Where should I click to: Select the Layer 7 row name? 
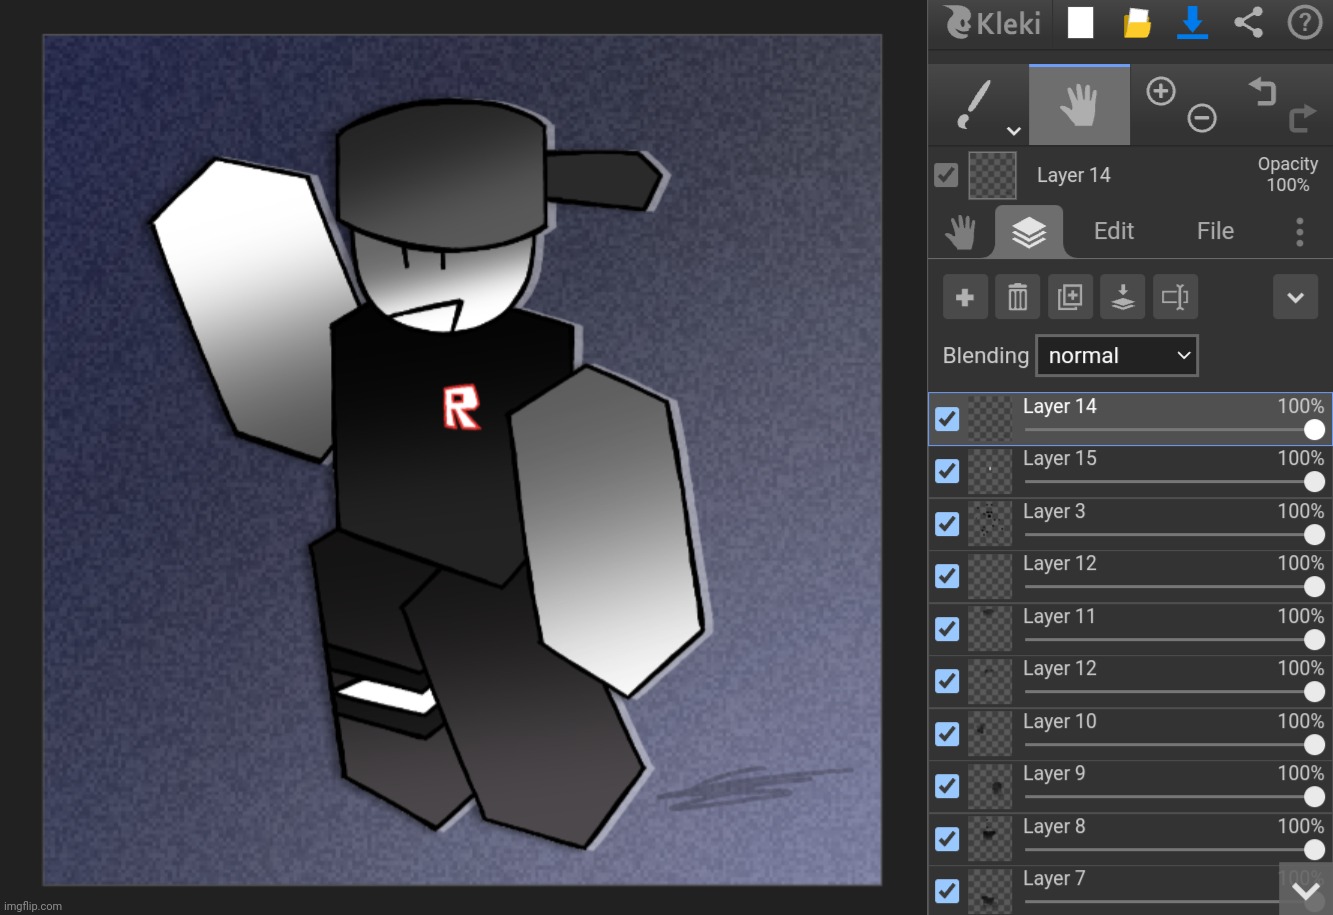[1054, 878]
